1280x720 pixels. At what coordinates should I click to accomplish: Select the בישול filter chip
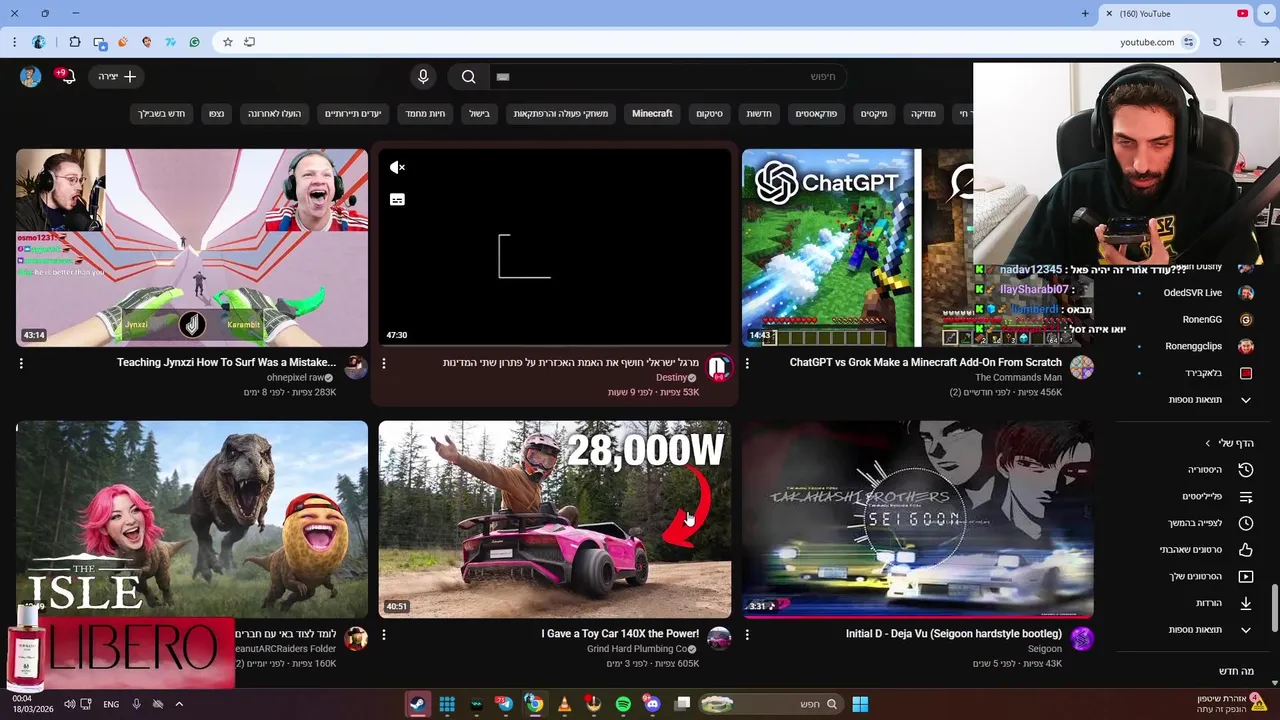point(480,114)
